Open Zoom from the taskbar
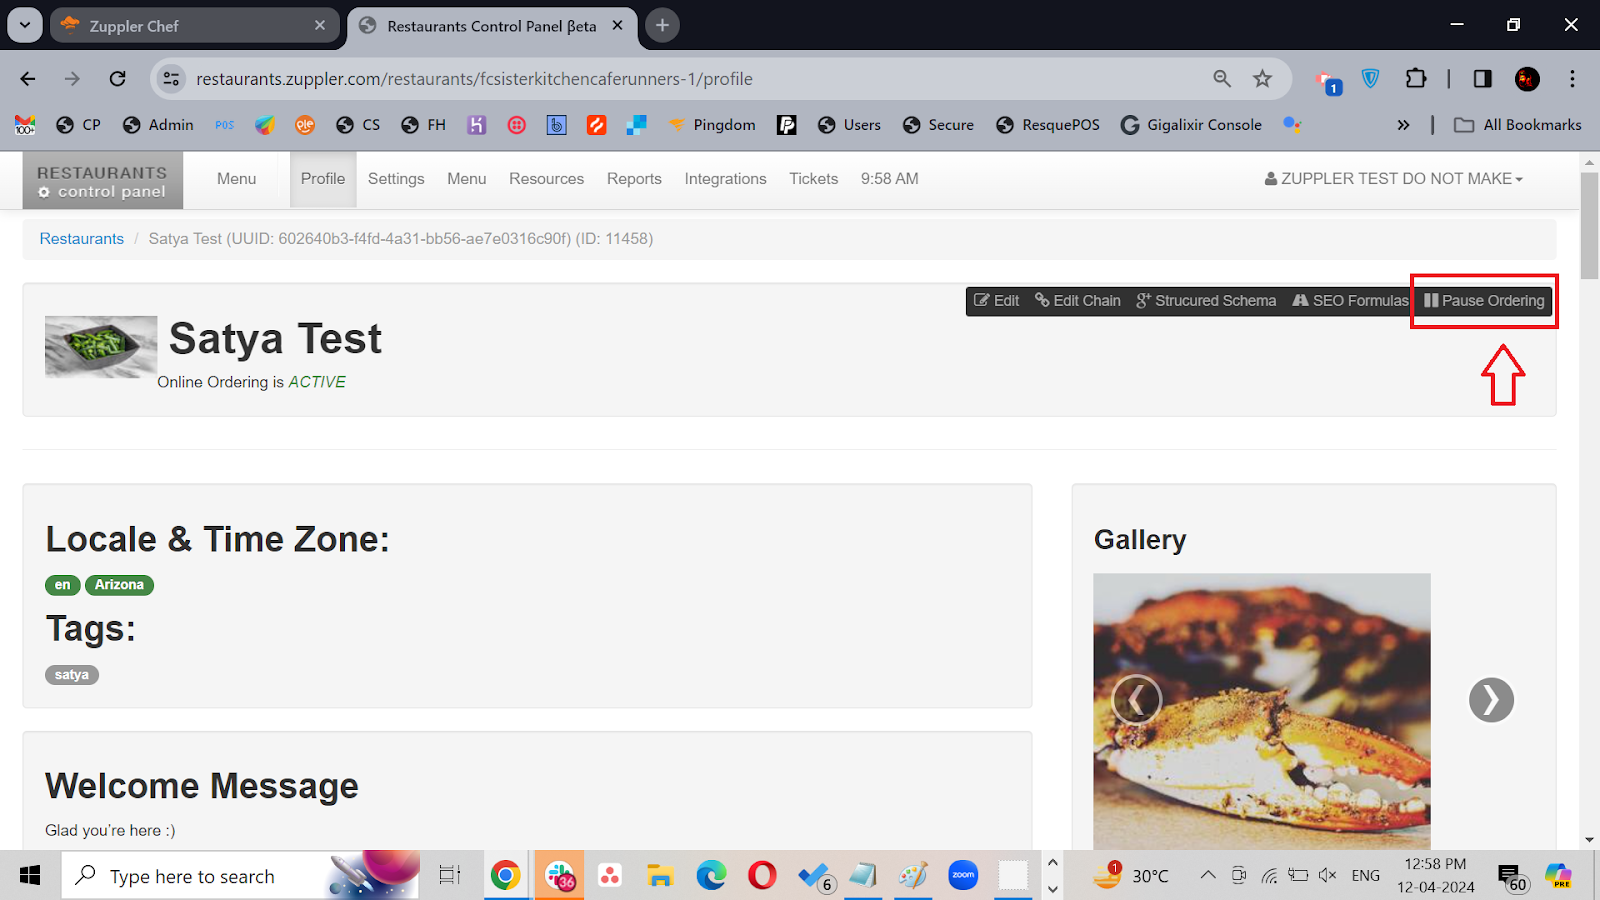The height and width of the screenshot is (900, 1600). 963,876
